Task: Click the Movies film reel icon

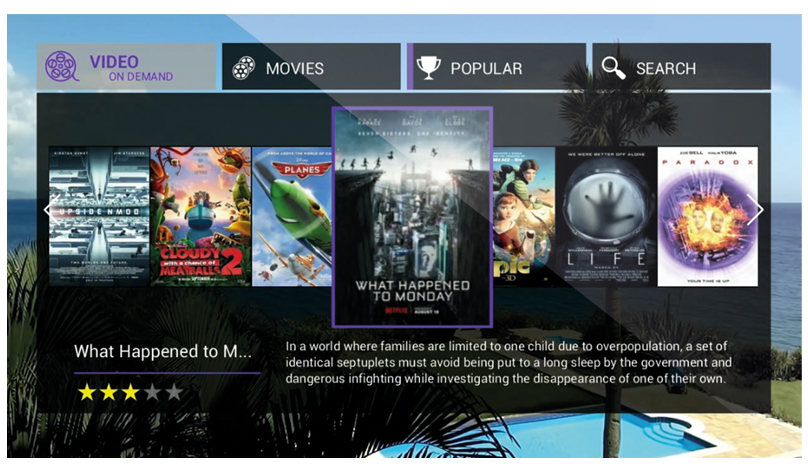Action: click(243, 68)
